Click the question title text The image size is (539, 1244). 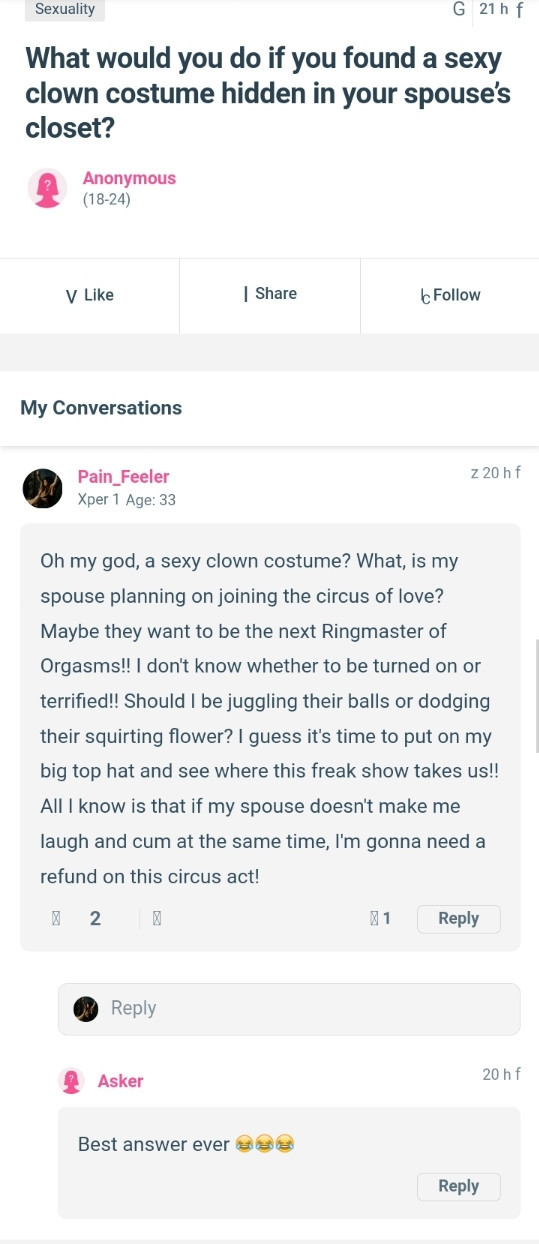(268, 94)
